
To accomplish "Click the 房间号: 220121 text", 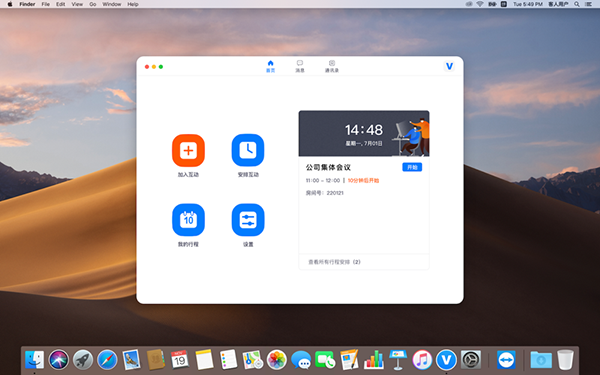I will coord(324,193).
